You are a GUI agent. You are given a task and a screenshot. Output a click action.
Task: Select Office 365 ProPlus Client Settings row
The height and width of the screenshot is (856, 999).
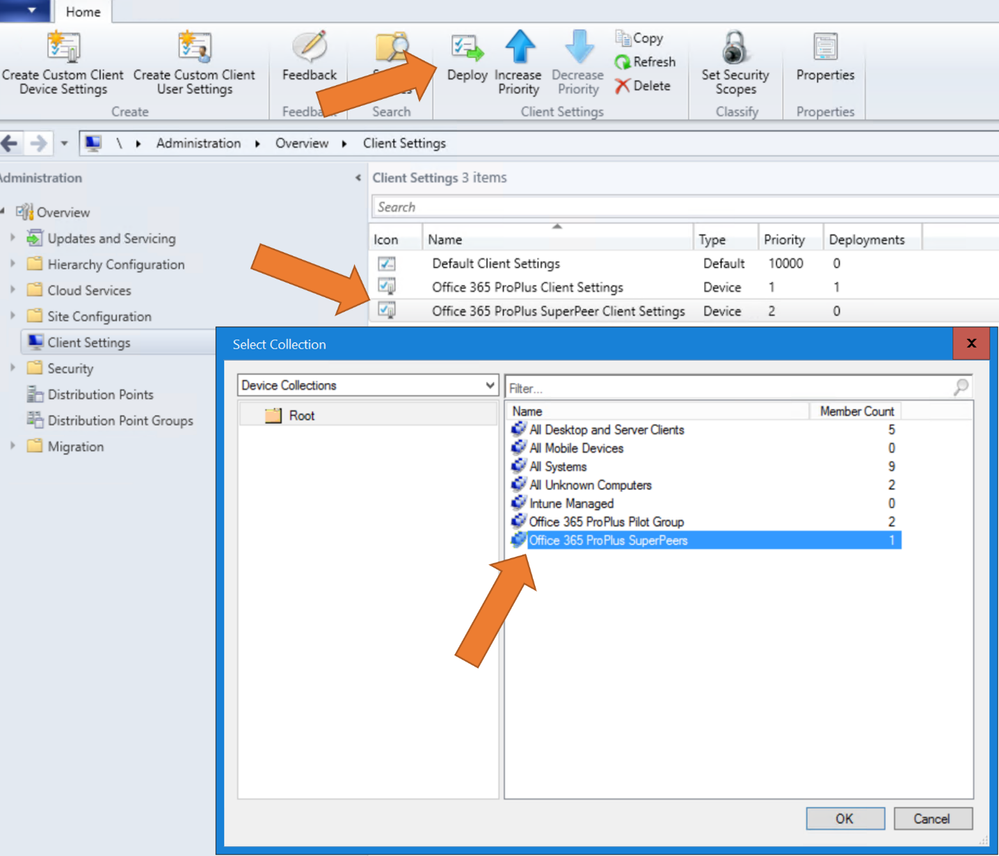[683, 287]
